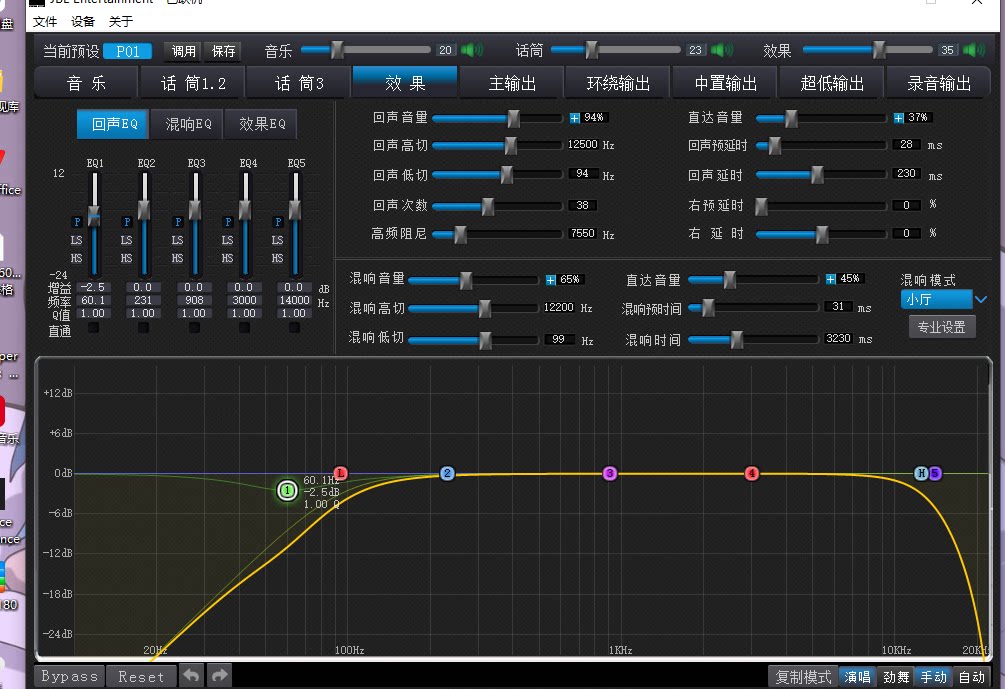The height and width of the screenshot is (689, 1005).
Task: Click the Reset button
Action: tap(141, 676)
